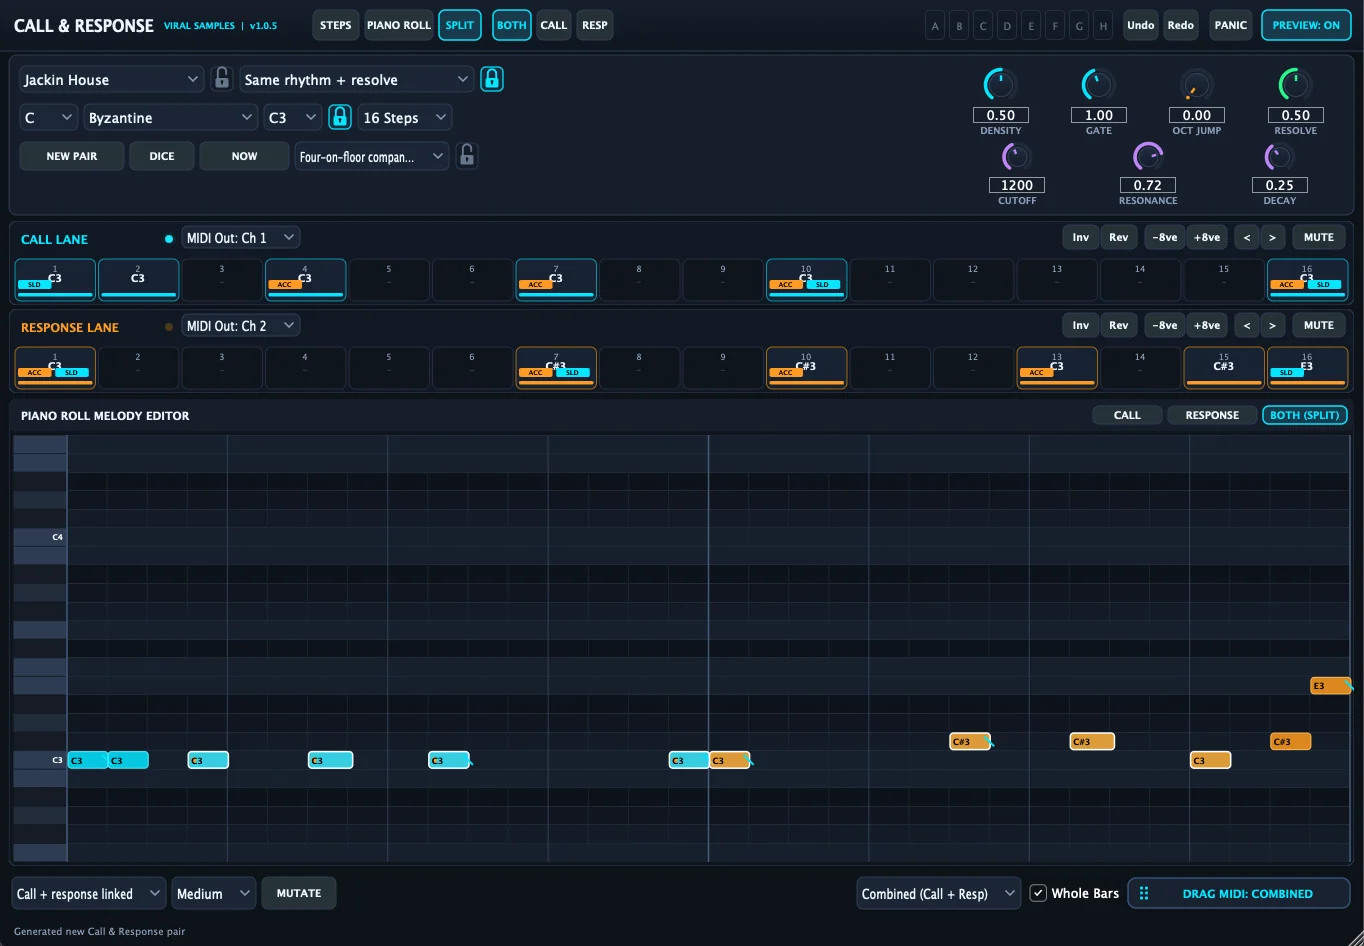The height and width of the screenshot is (946, 1364).
Task: Toggle the scale lock beside C3 octave
Action: click(340, 117)
